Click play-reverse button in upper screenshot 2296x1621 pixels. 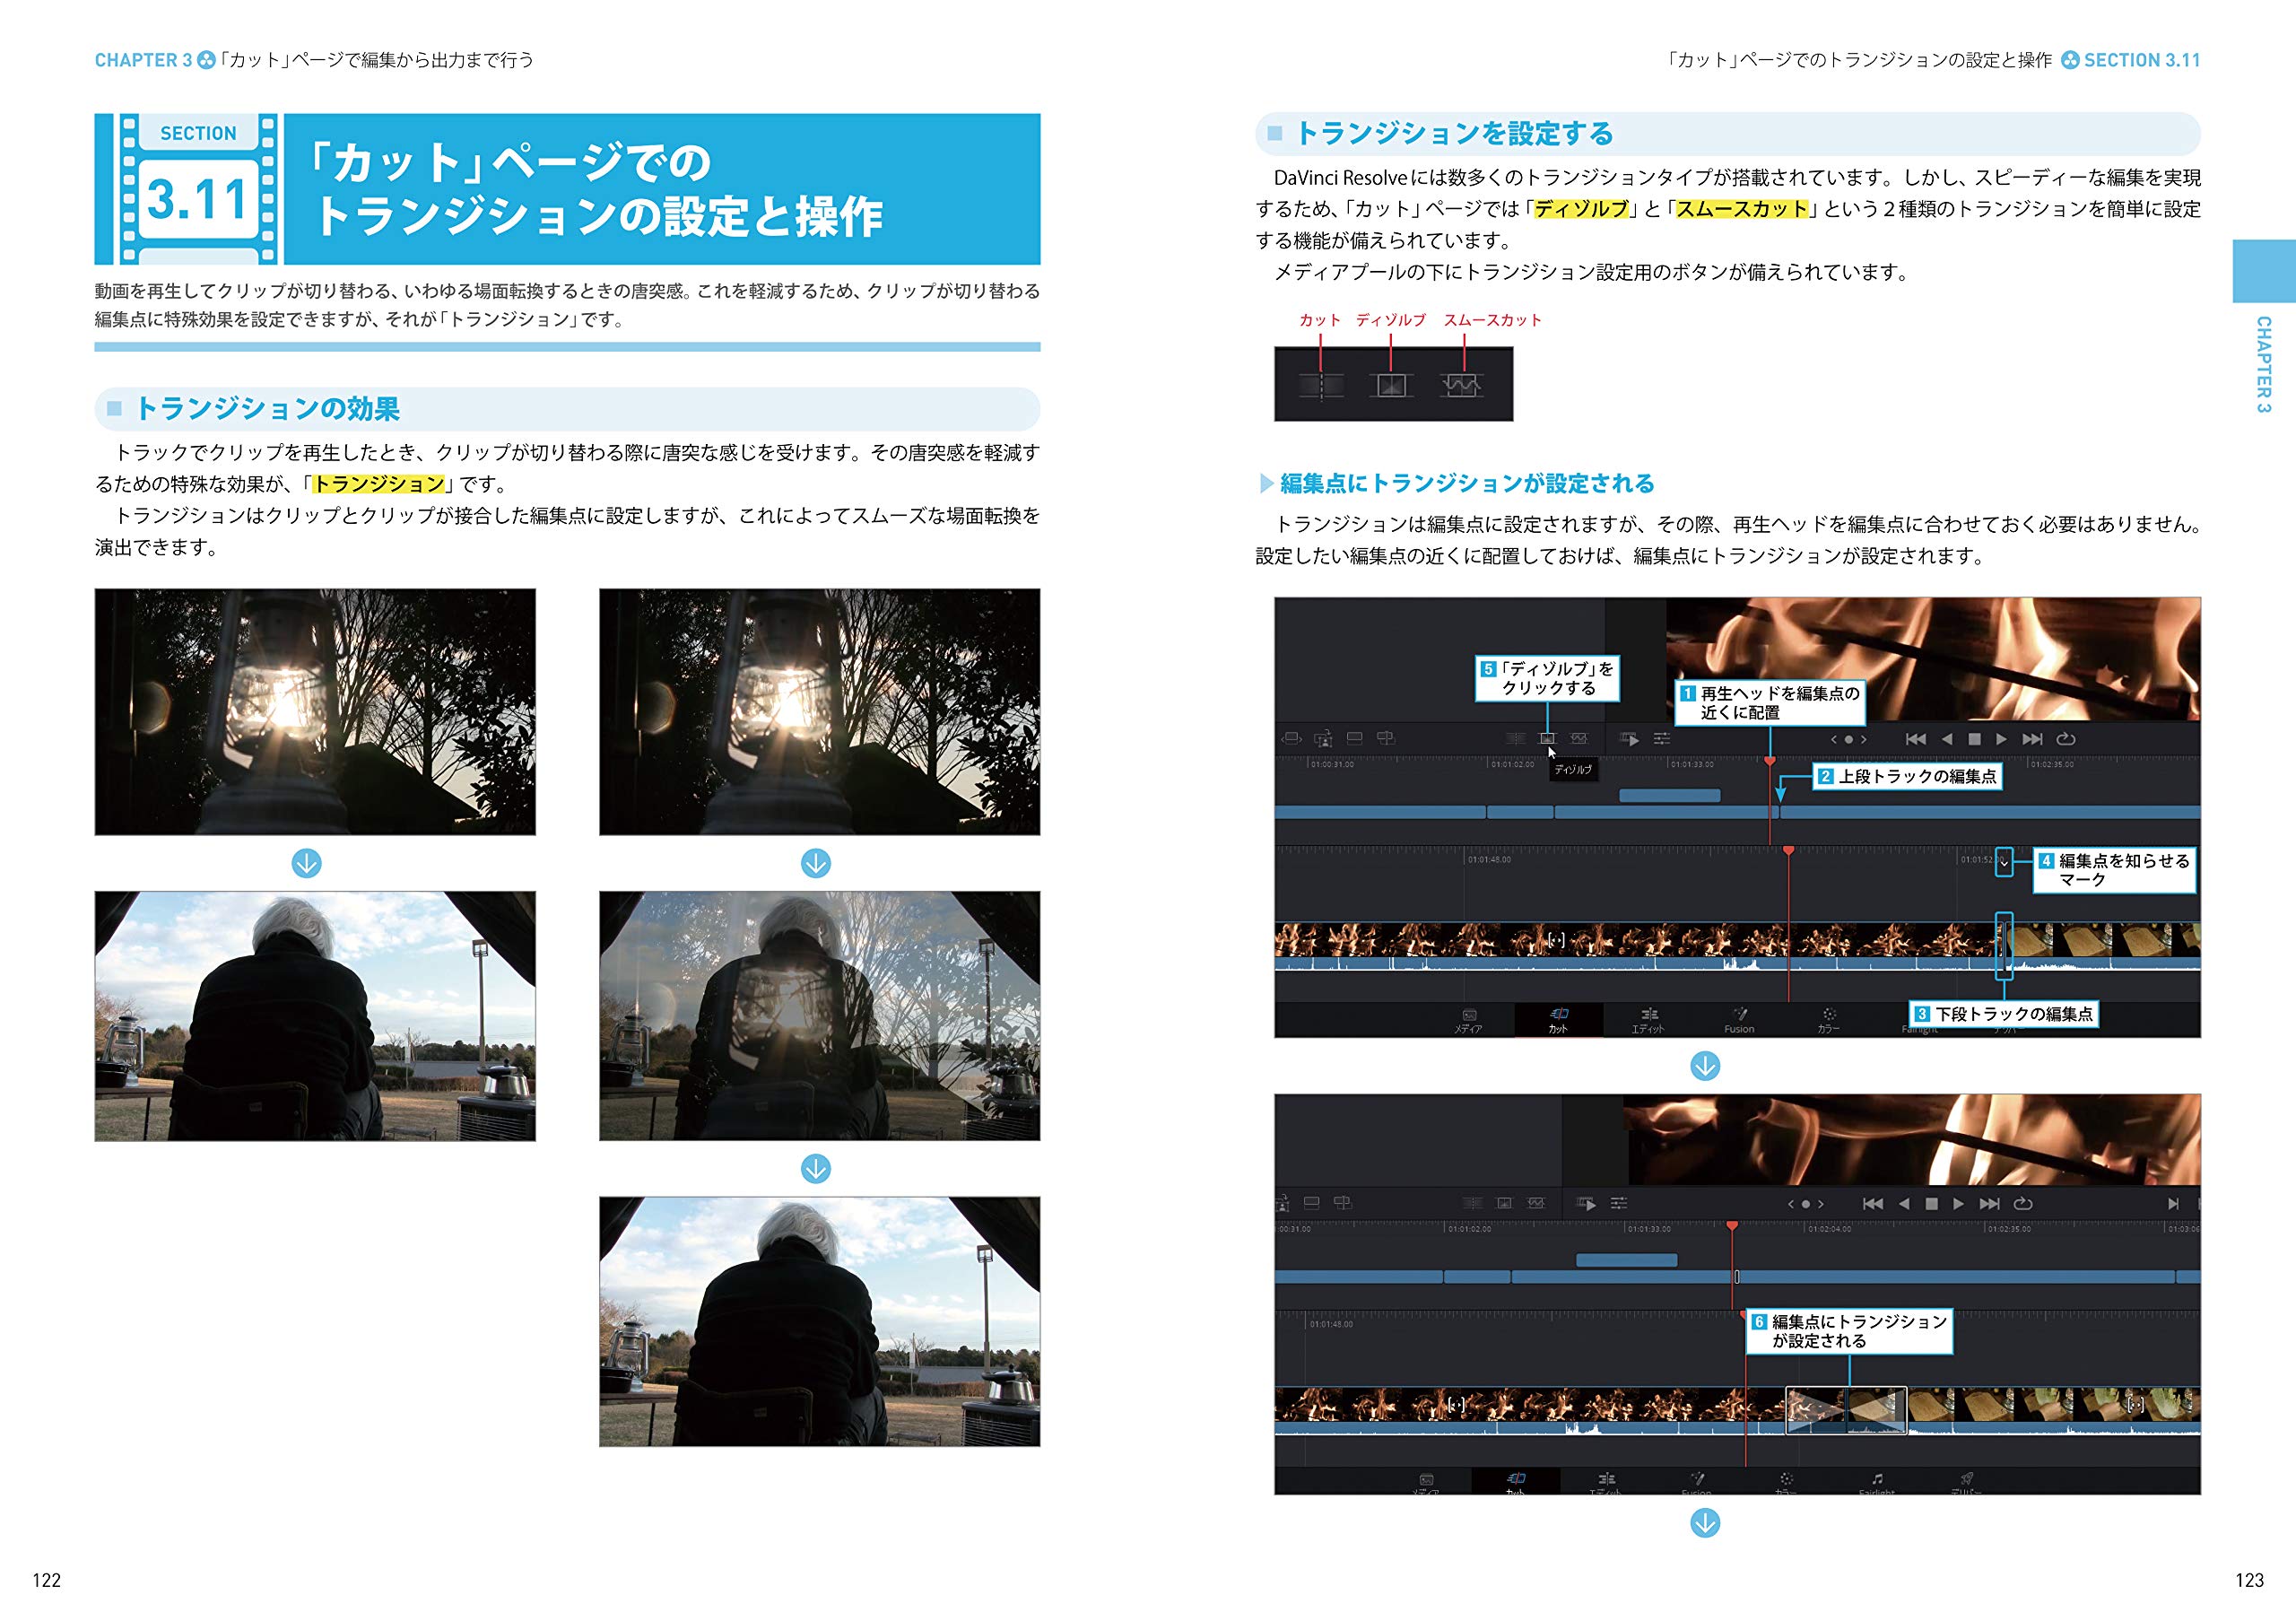point(1946,739)
